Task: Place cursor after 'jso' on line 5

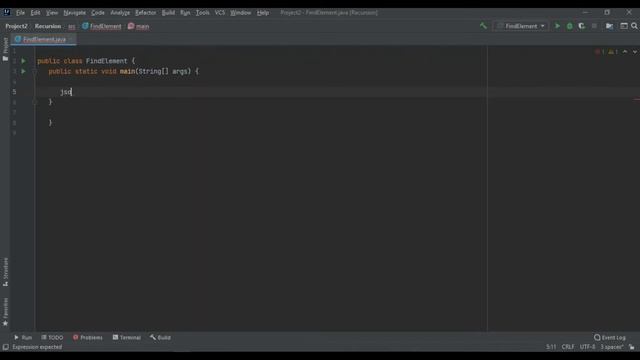Action: [72, 92]
